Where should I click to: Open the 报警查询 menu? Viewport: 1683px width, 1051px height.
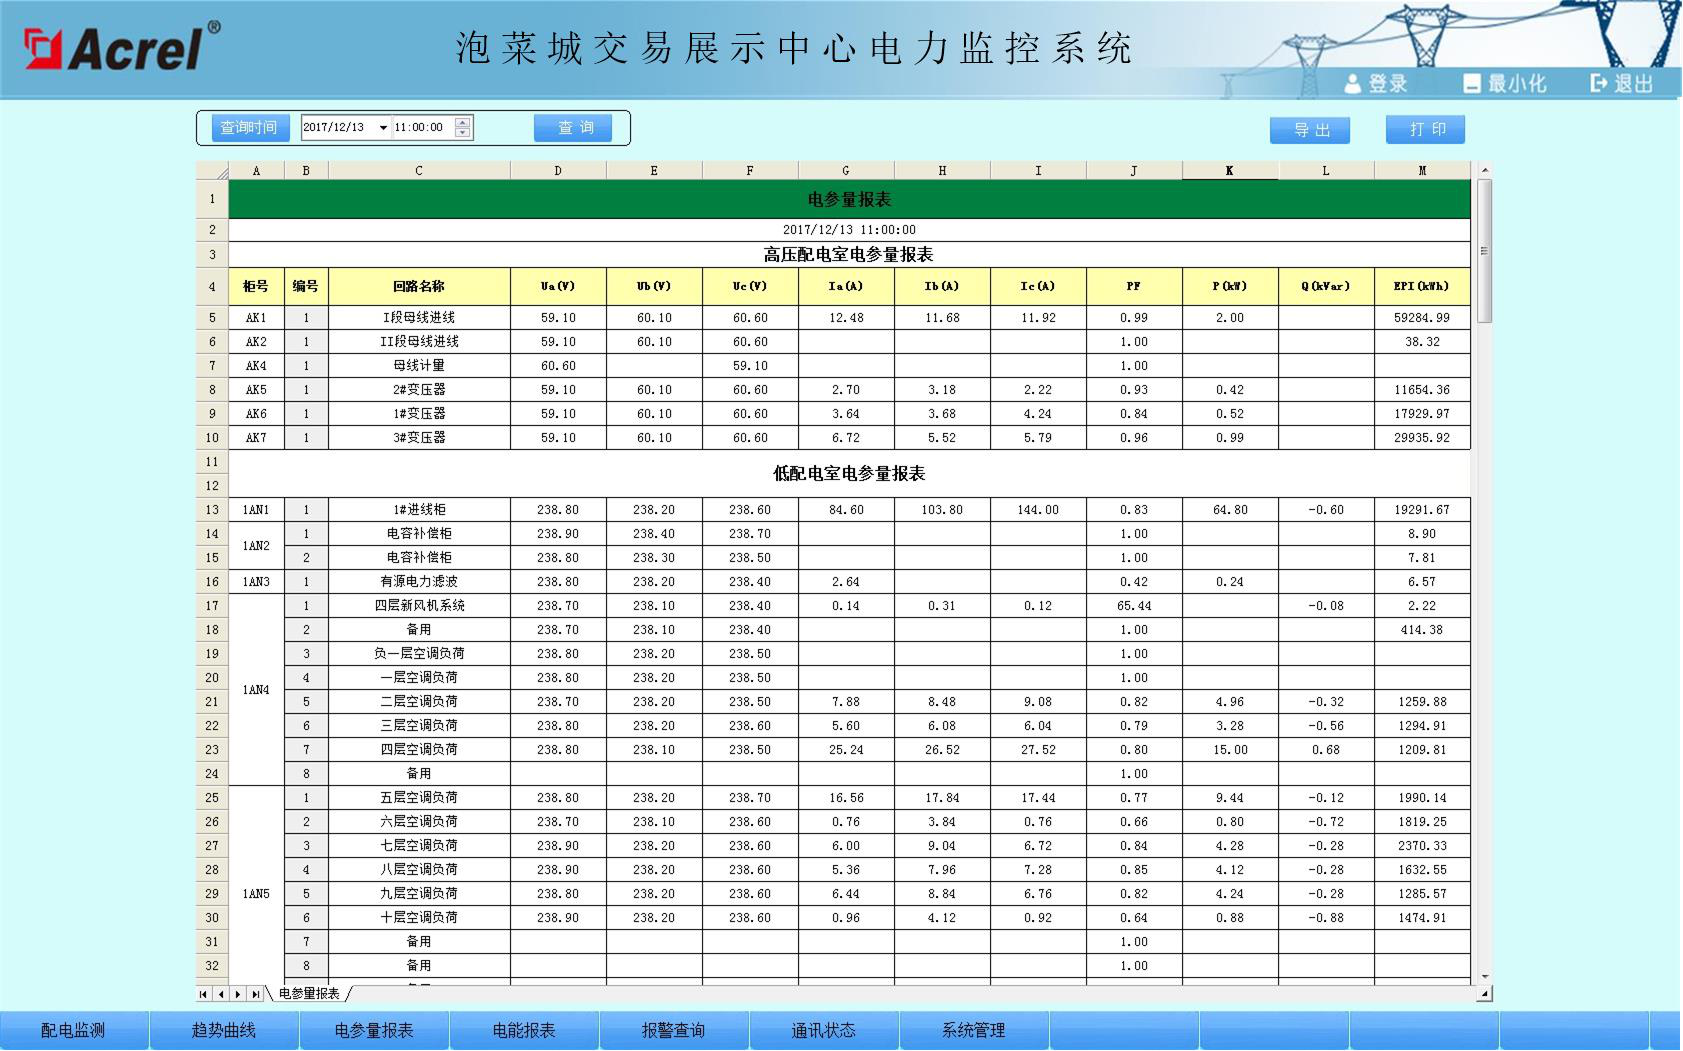click(674, 1030)
